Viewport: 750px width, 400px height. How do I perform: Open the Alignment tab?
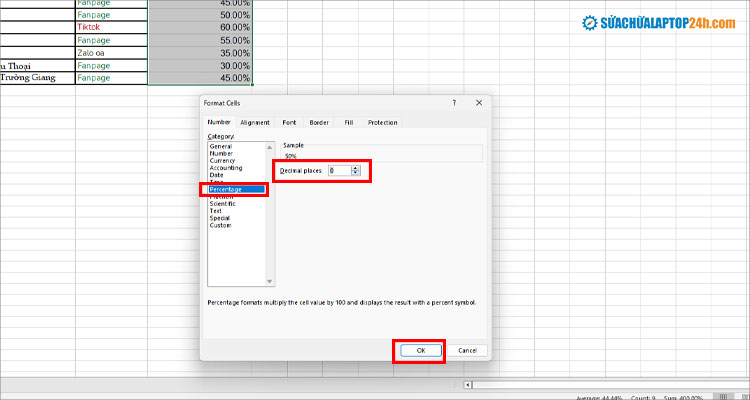(x=255, y=122)
